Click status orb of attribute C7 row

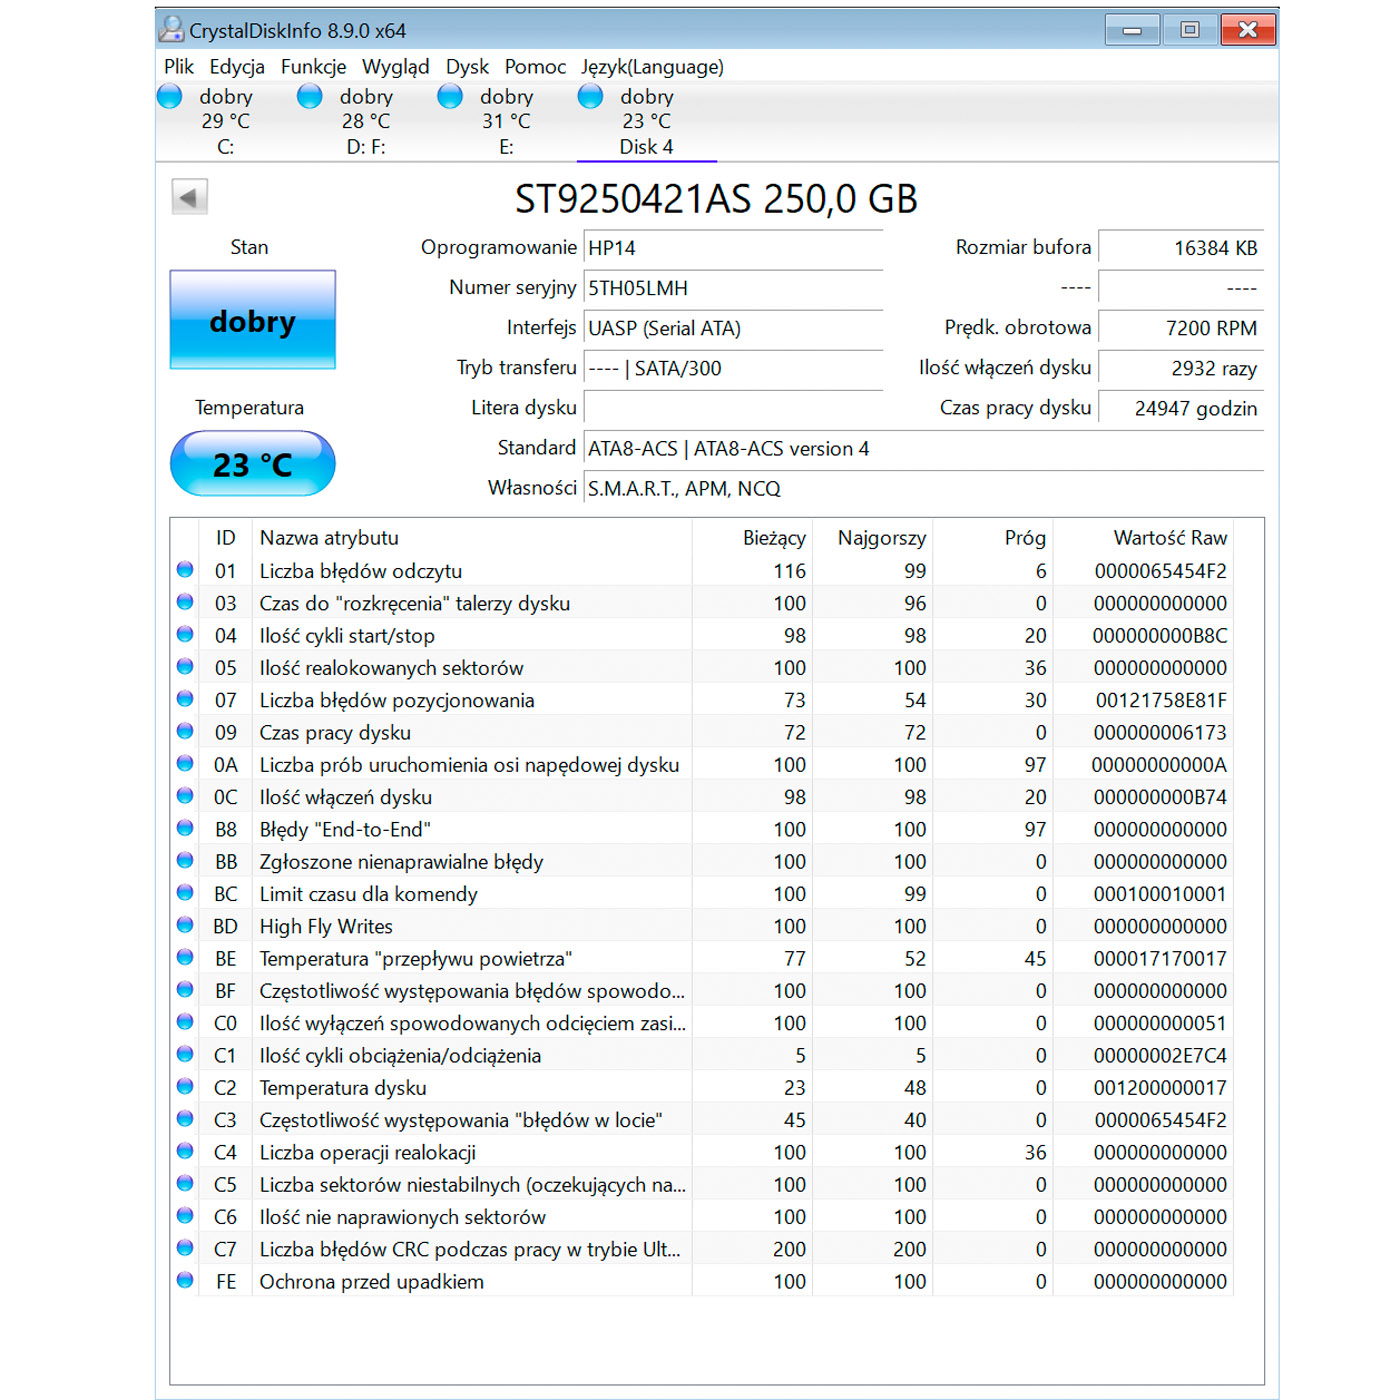185,1248
